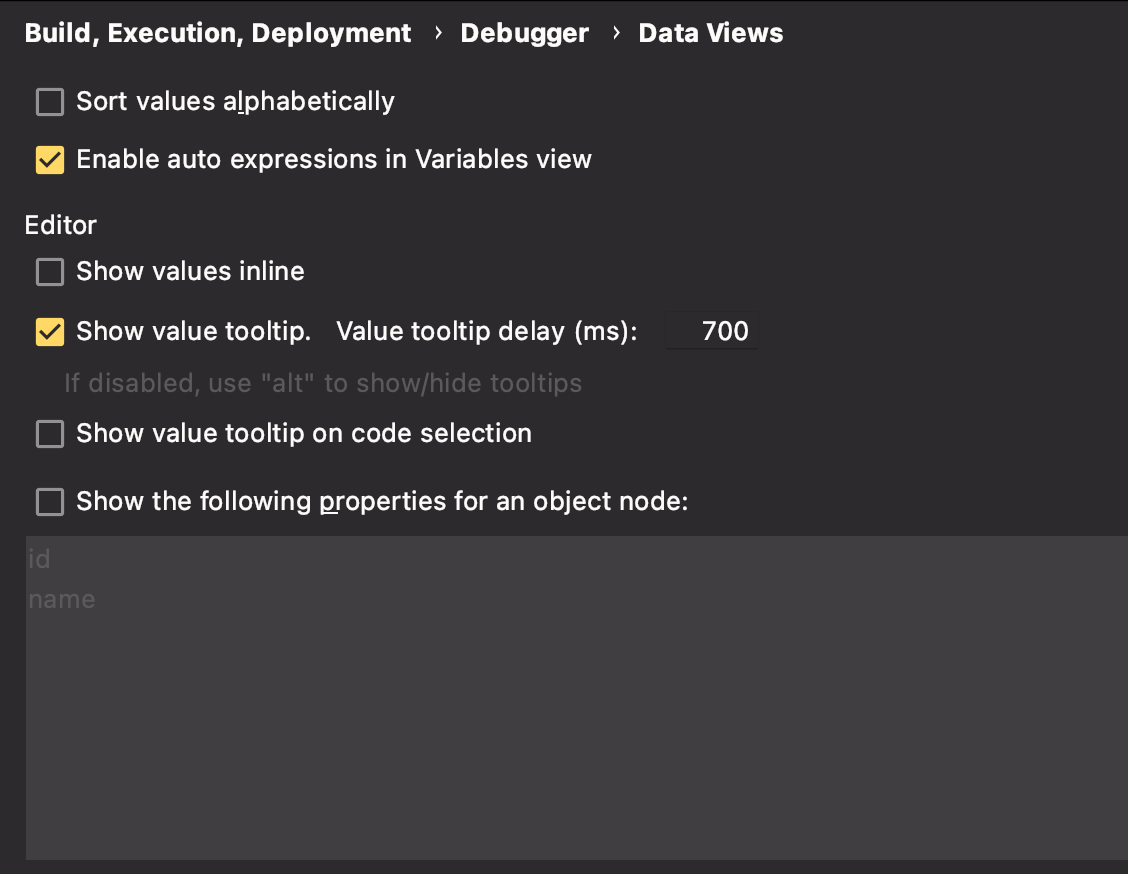
Task: Uncheck Show value tooltip checkbox
Action: (50, 332)
